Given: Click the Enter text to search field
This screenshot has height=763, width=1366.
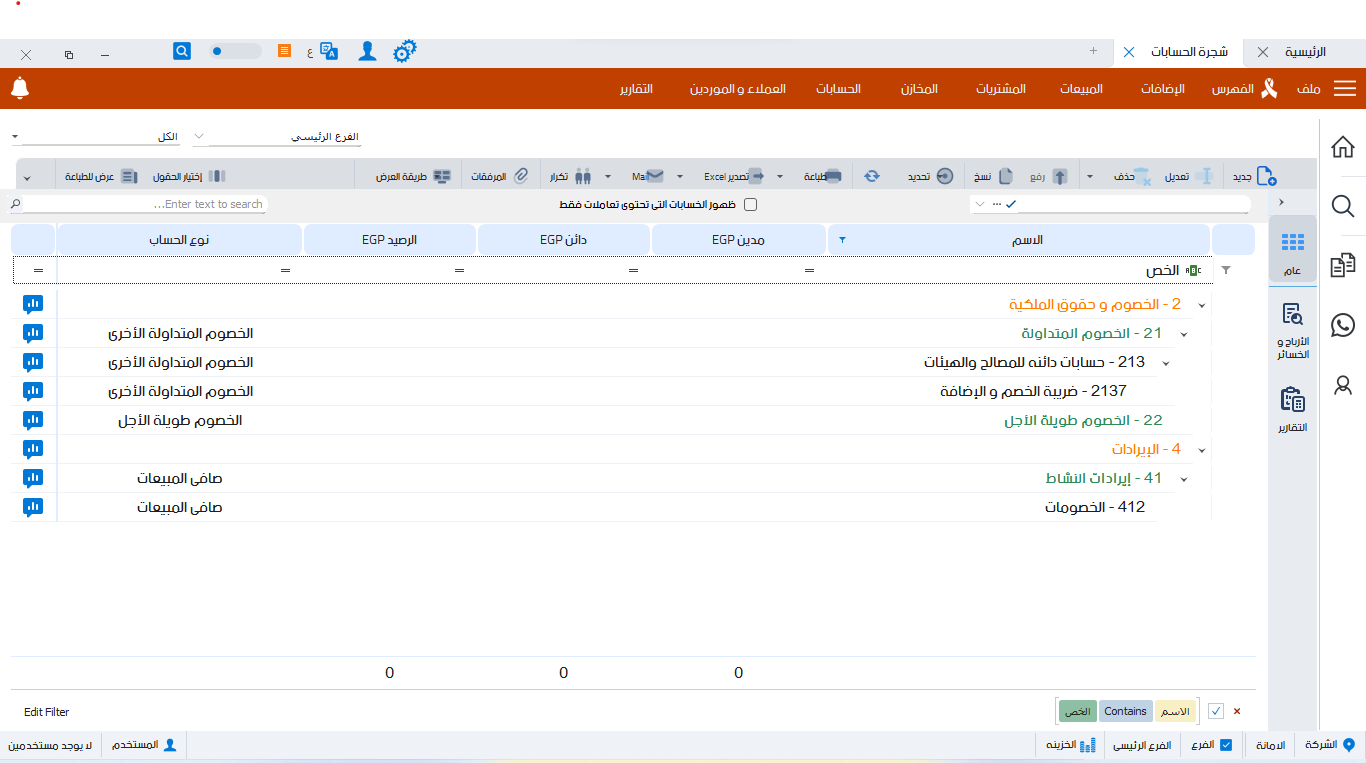Looking at the screenshot, I should pyautogui.click(x=145, y=204).
